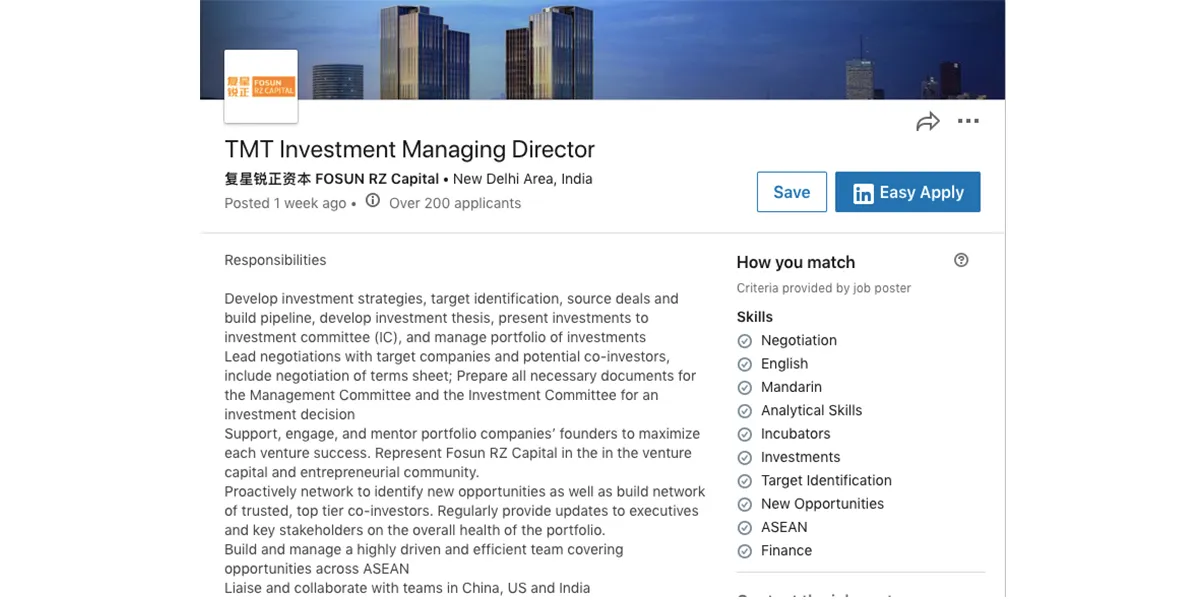
Task: Click the share arrow icon
Action: tap(928, 122)
